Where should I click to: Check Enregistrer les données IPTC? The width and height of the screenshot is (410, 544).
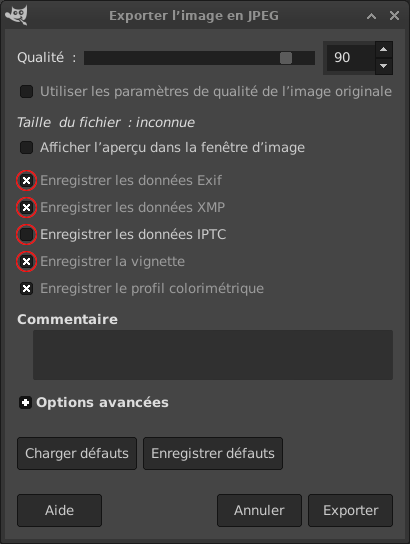tap(26, 235)
